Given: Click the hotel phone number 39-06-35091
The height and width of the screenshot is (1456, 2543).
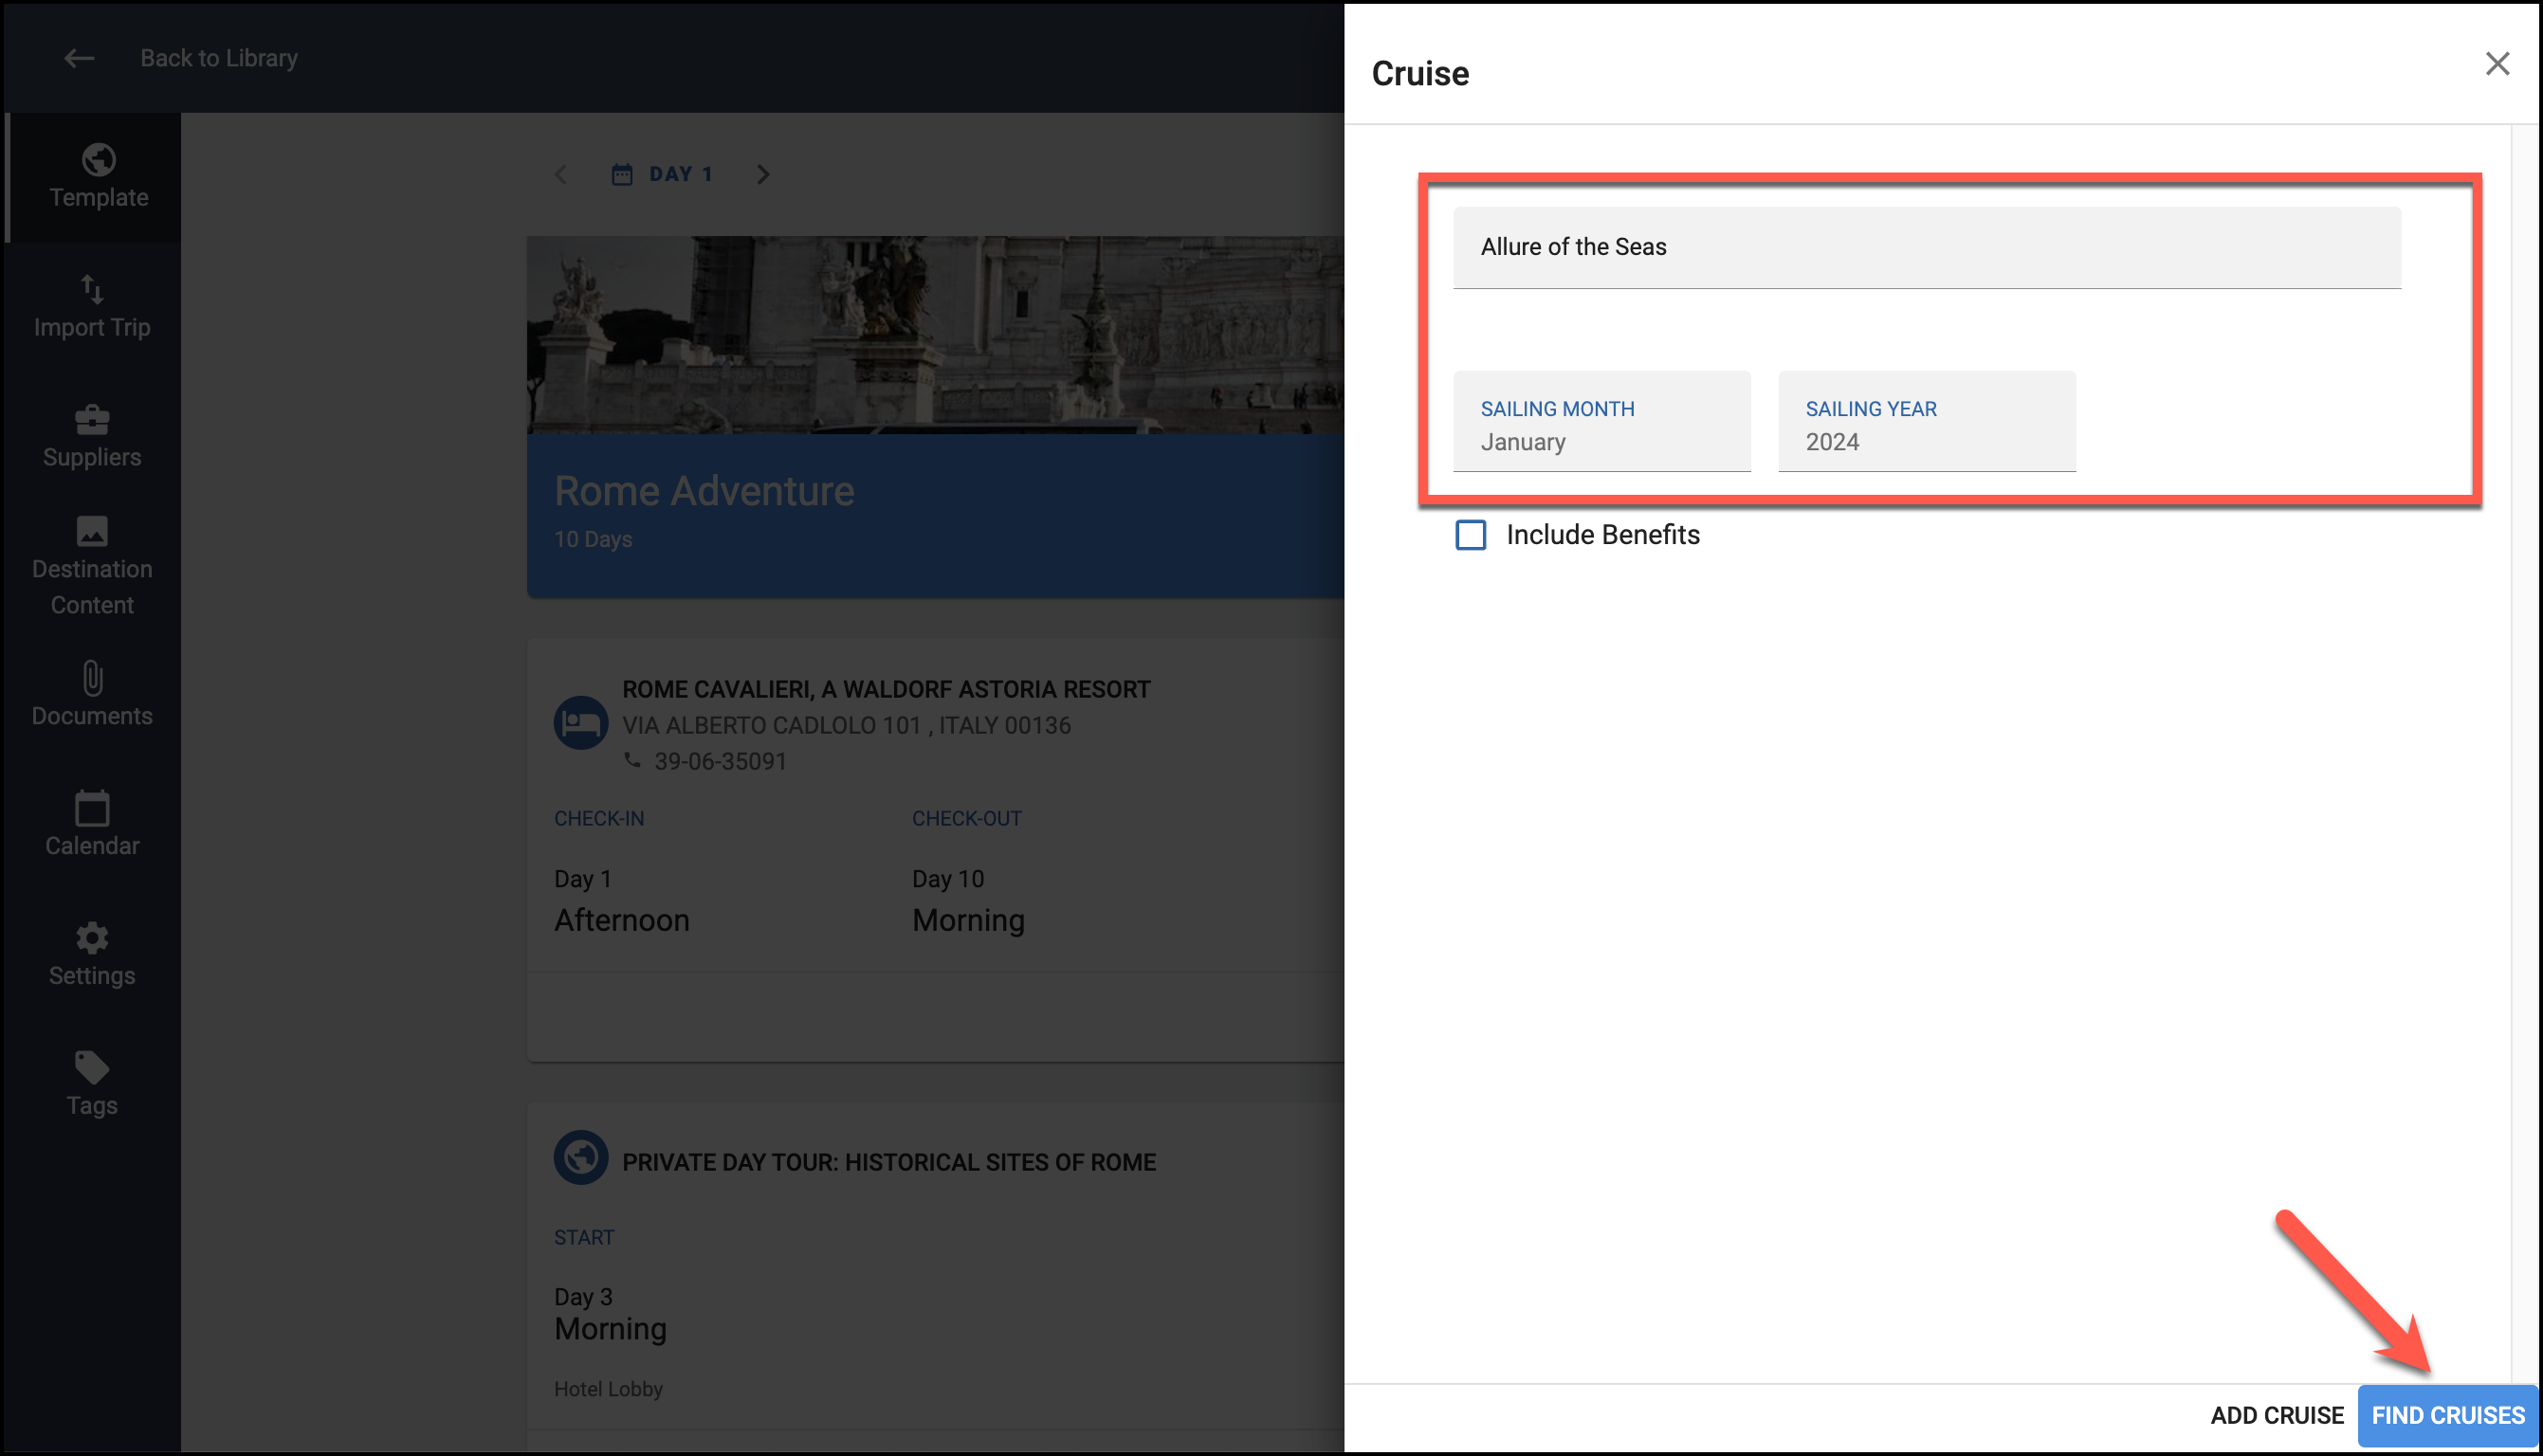Looking at the screenshot, I should pos(720,761).
